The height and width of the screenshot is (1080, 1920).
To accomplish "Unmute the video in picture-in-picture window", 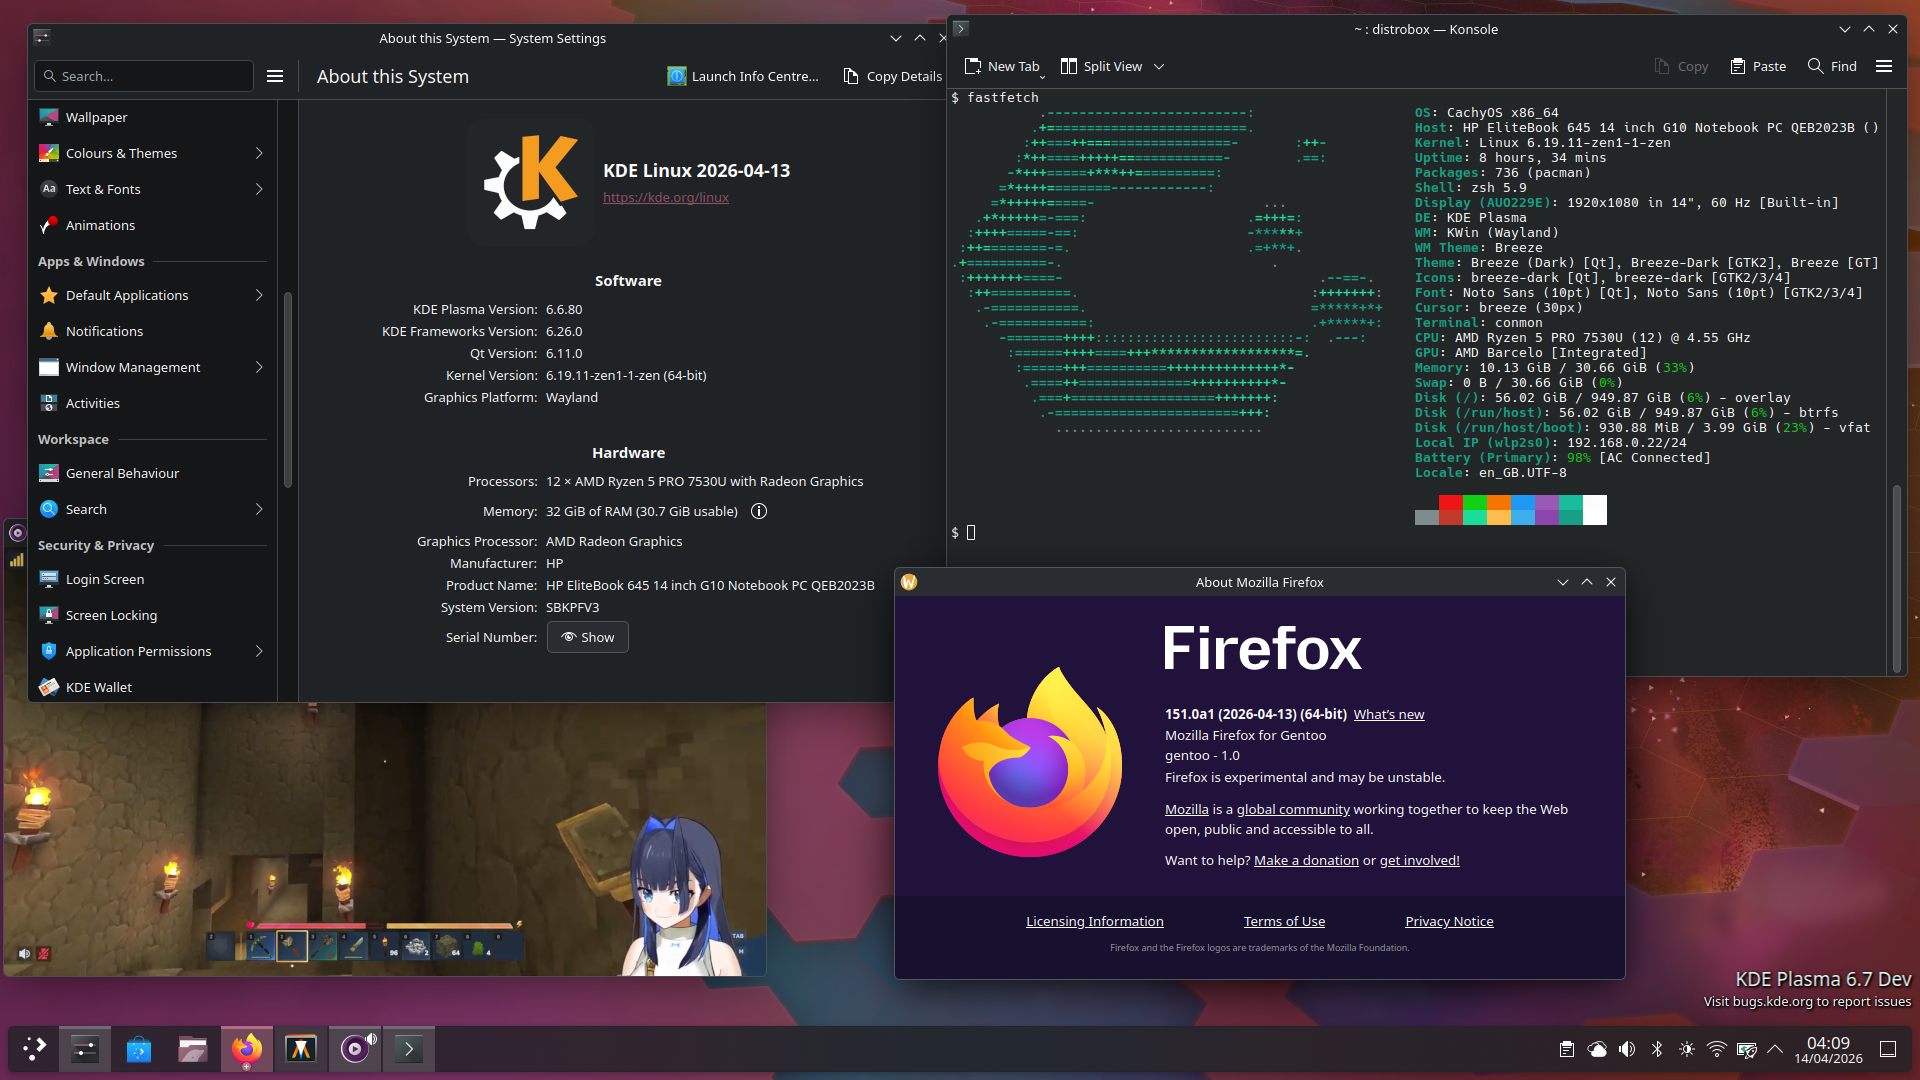I will click(24, 954).
